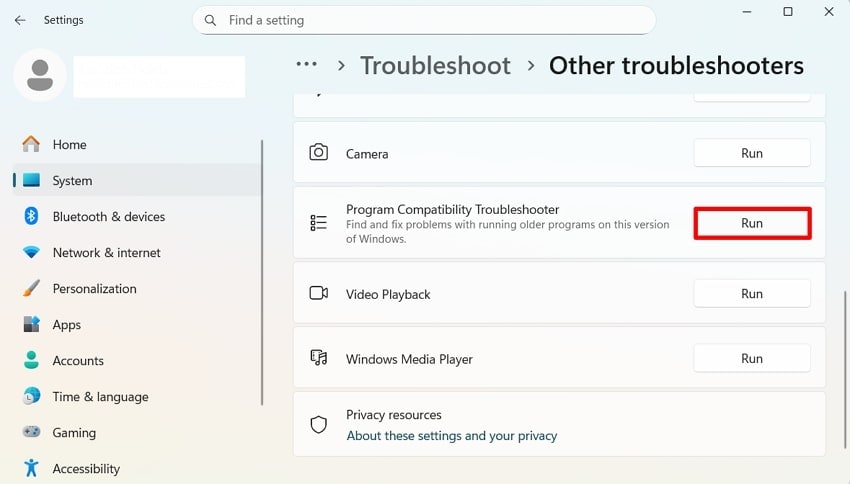Click the Find a setting search box
This screenshot has width=850, height=484.
tap(424, 21)
